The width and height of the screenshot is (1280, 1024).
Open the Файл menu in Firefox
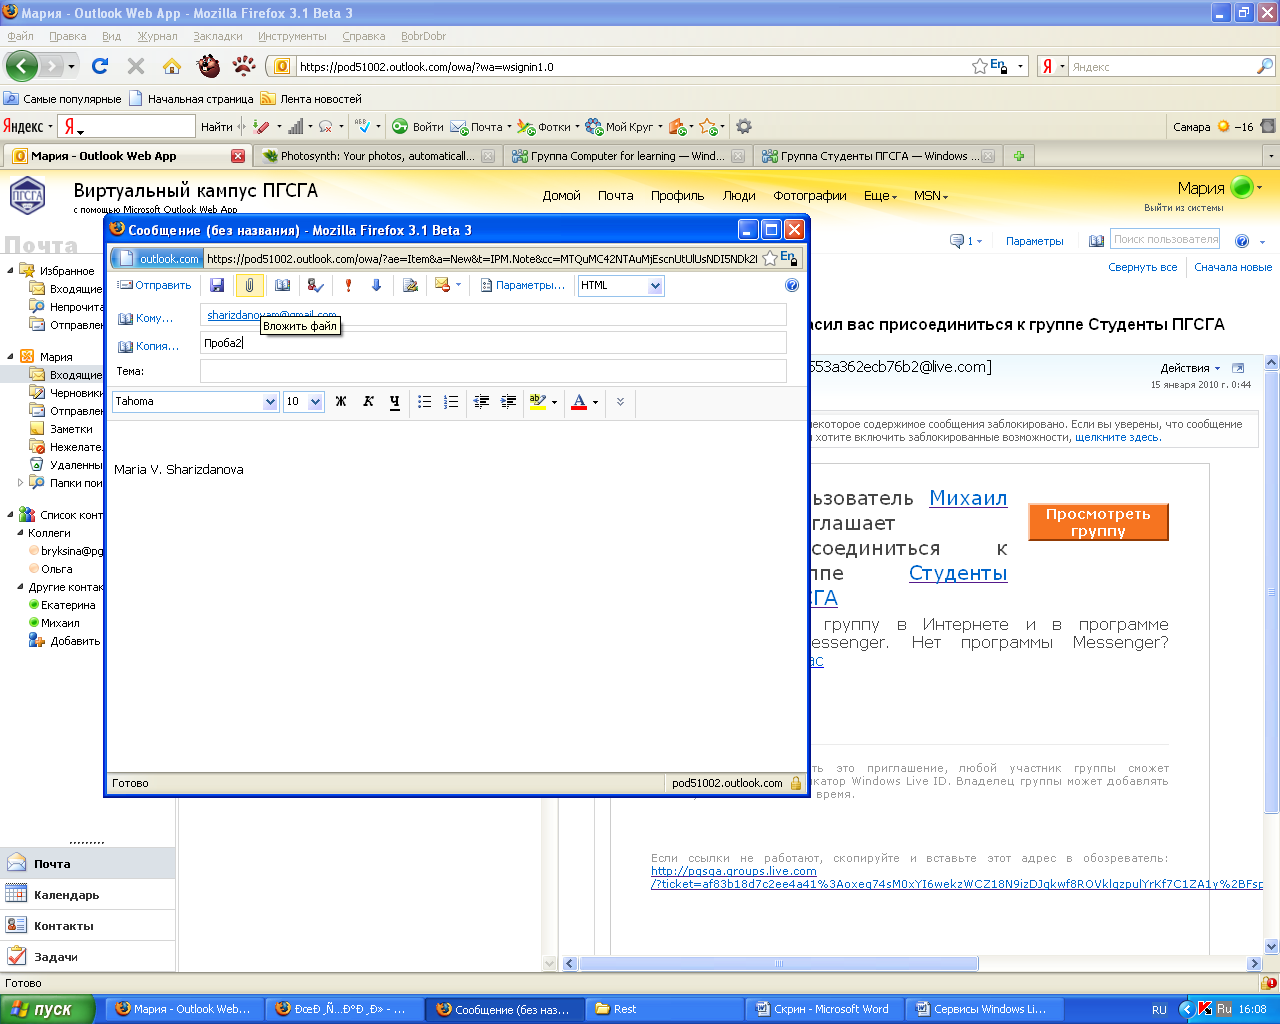coord(20,36)
